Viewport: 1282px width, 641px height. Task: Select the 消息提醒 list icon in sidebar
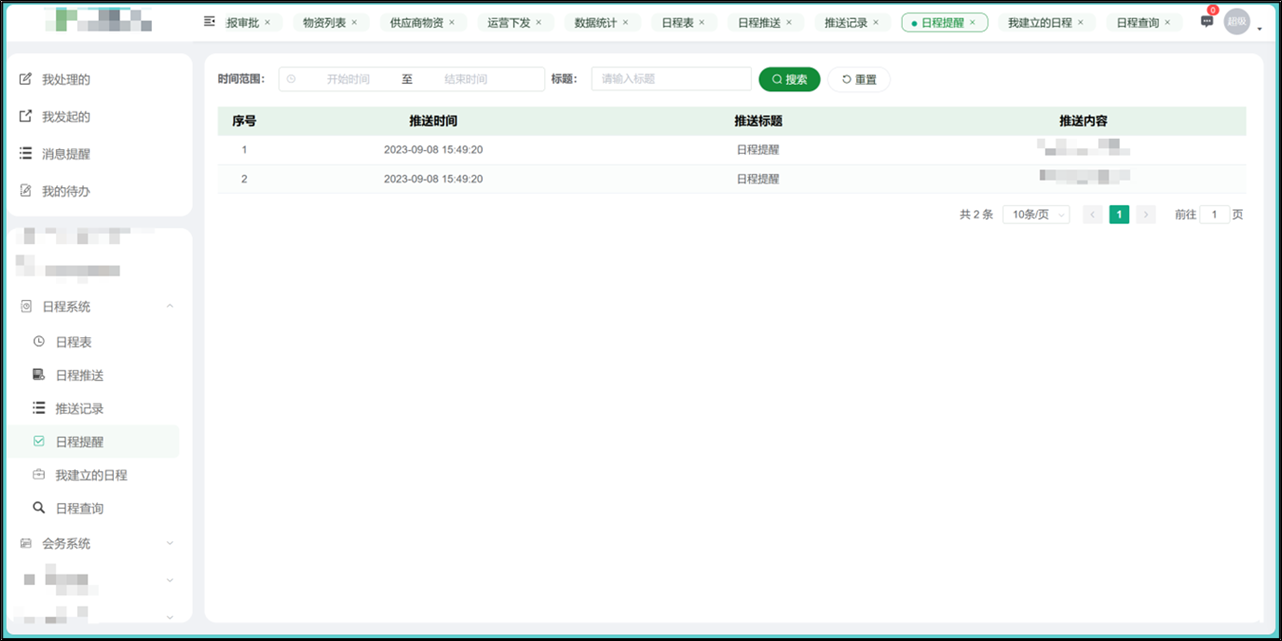(x=26, y=153)
